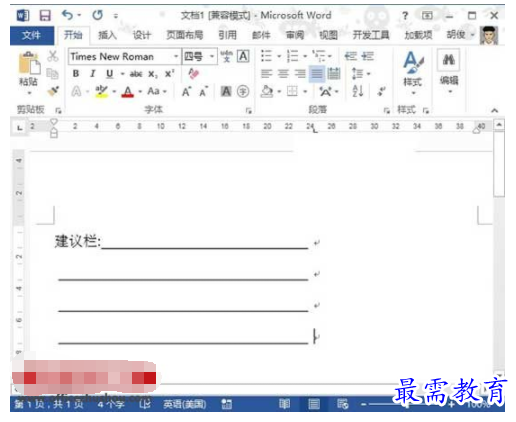
Task: Click the Save icon in quick access toolbar
Action: (x=45, y=15)
